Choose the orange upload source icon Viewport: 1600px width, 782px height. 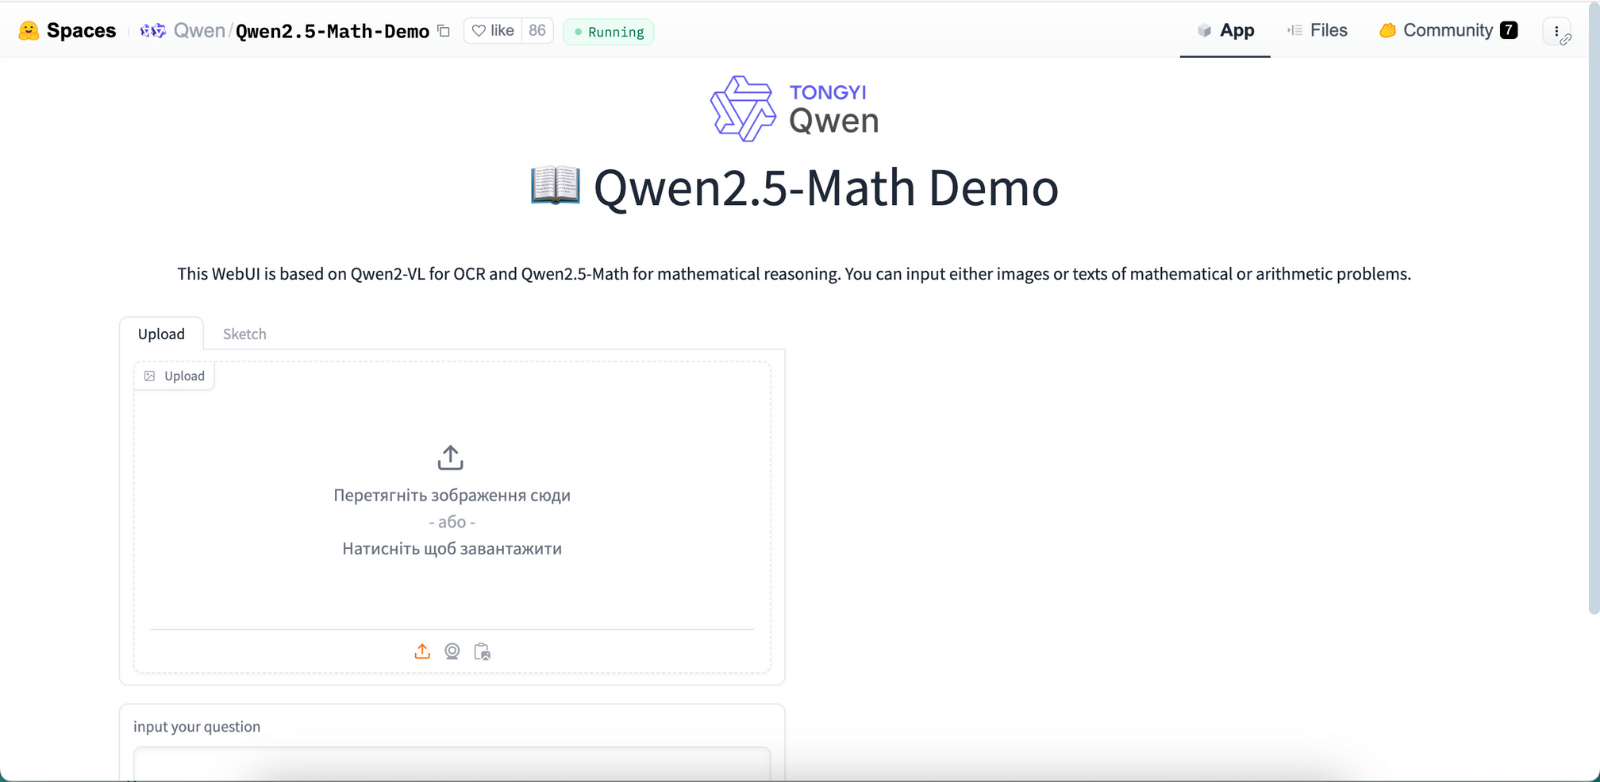[x=422, y=651]
